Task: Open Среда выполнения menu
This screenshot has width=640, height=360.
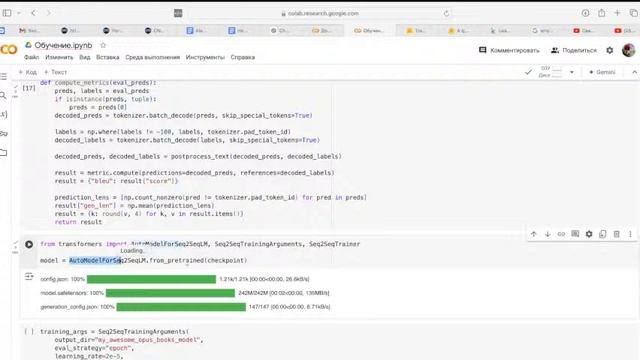Action: click(x=153, y=58)
